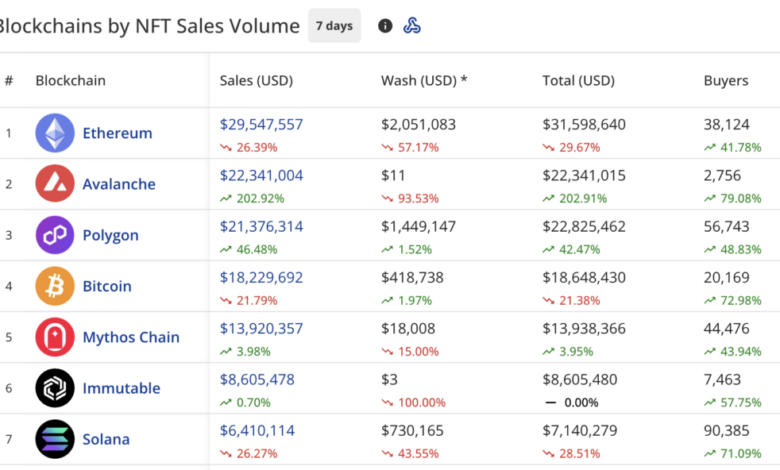This screenshot has height=470, width=780.
Task: Click Solana sales value $6,410,114
Action: 257,431
